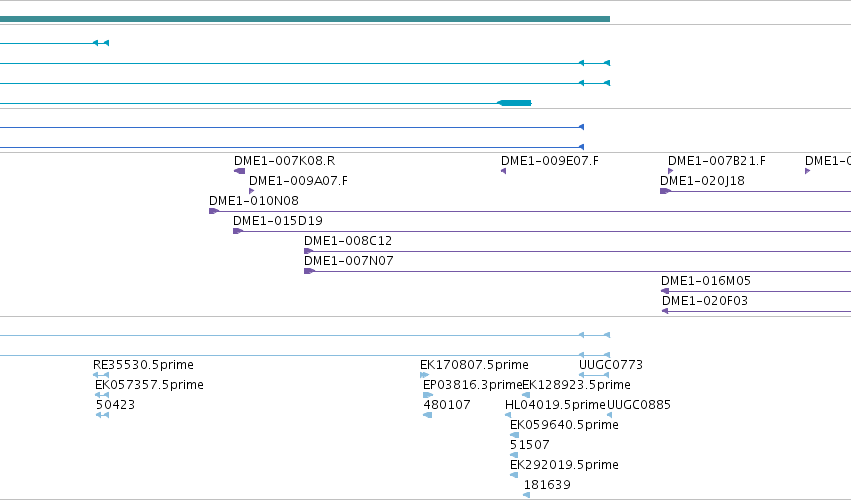Select the EK059640.5prime EST label
This screenshot has height=500, width=851.
tap(564, 425)
